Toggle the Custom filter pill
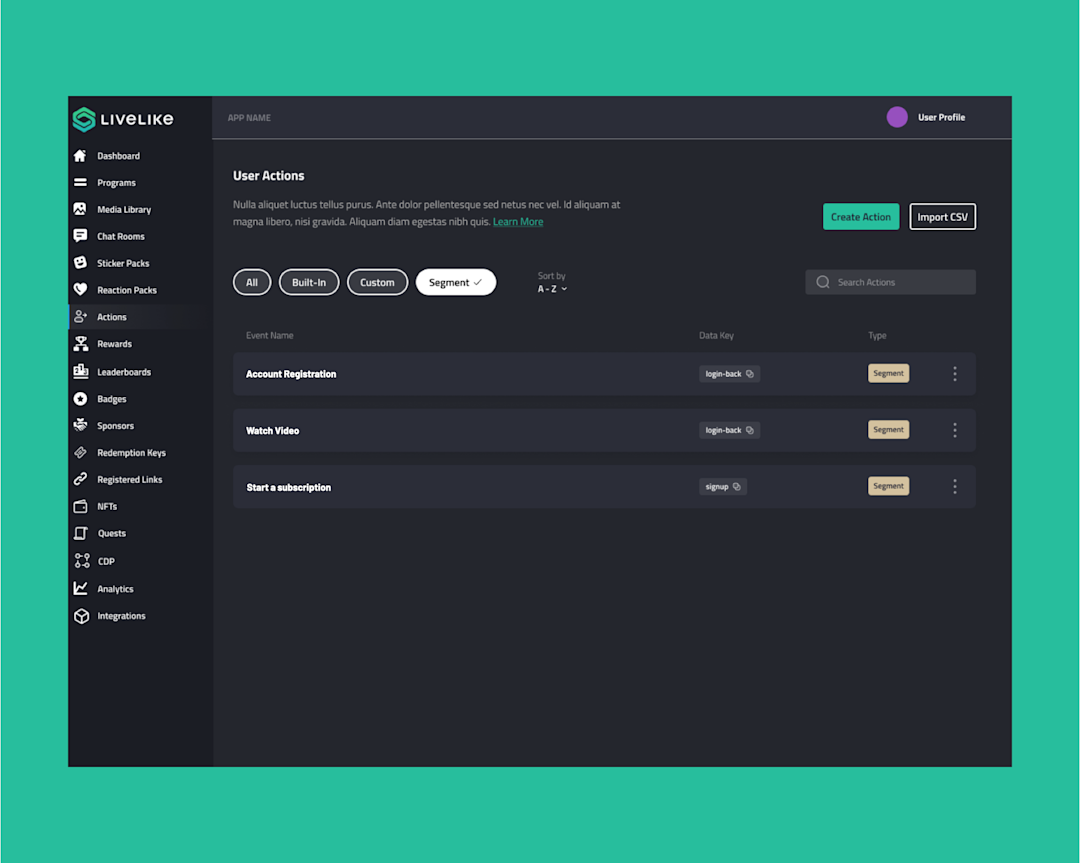 coord(377,282)
